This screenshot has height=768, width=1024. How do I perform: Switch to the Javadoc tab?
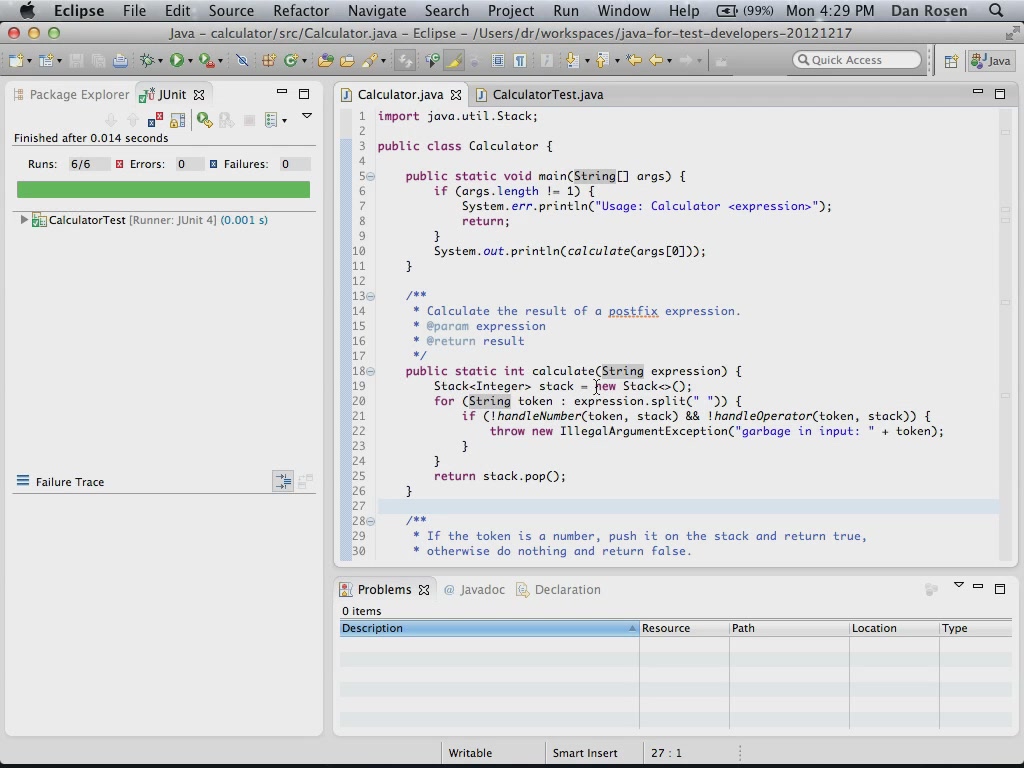(x=474, y=590)
